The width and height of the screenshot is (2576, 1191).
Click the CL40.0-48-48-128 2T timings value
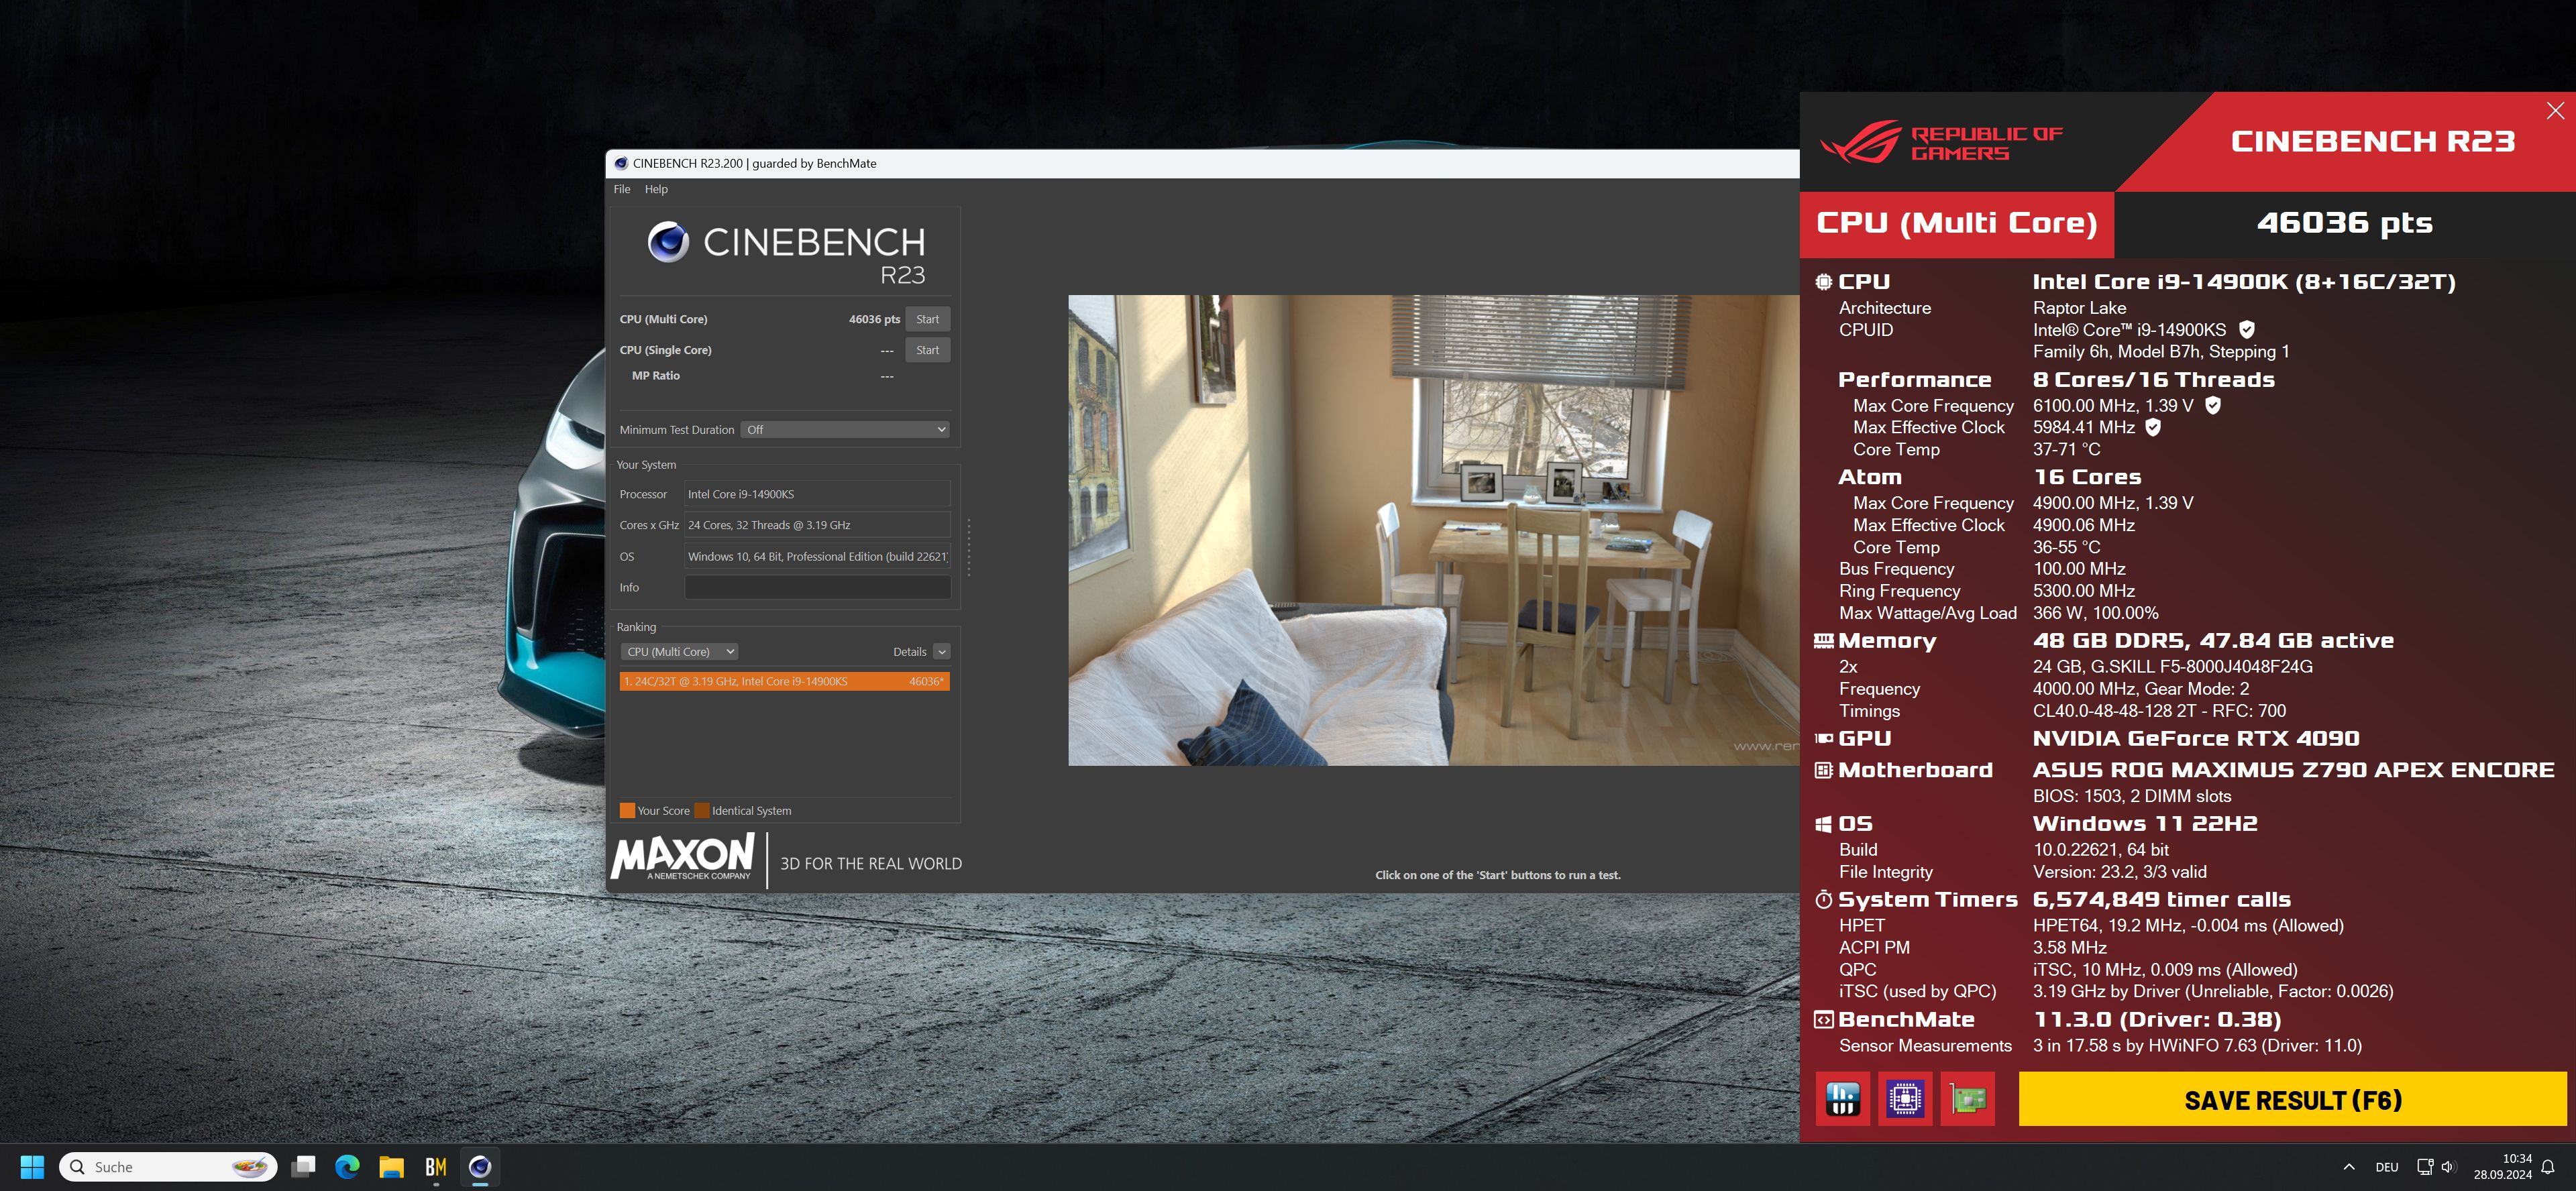click(2159, 711)
